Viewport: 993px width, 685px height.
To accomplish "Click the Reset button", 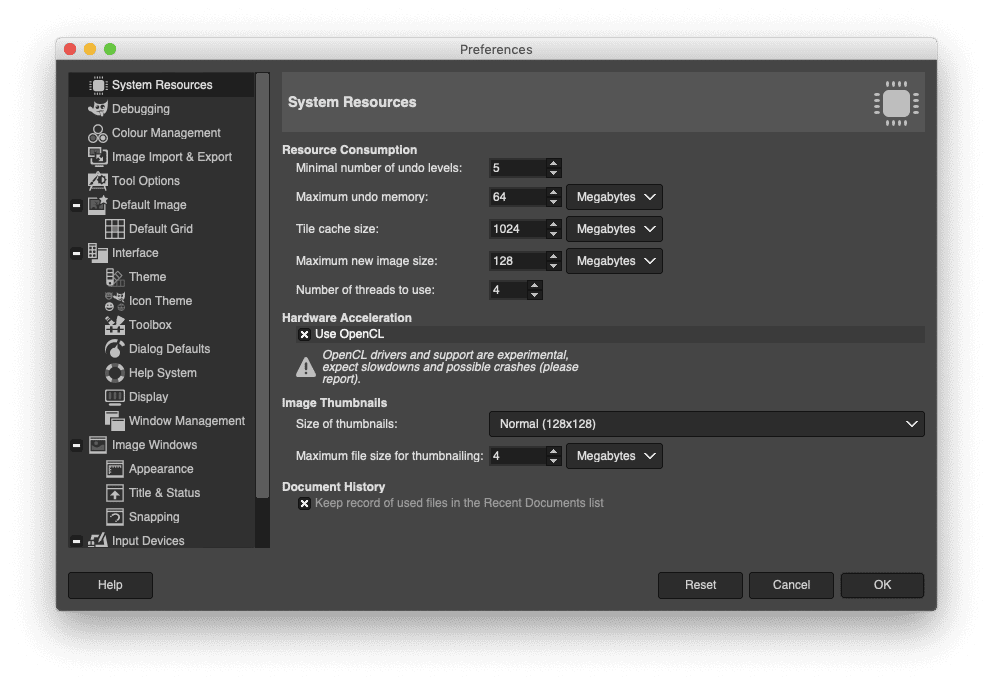I will click(x=700, y=585).
